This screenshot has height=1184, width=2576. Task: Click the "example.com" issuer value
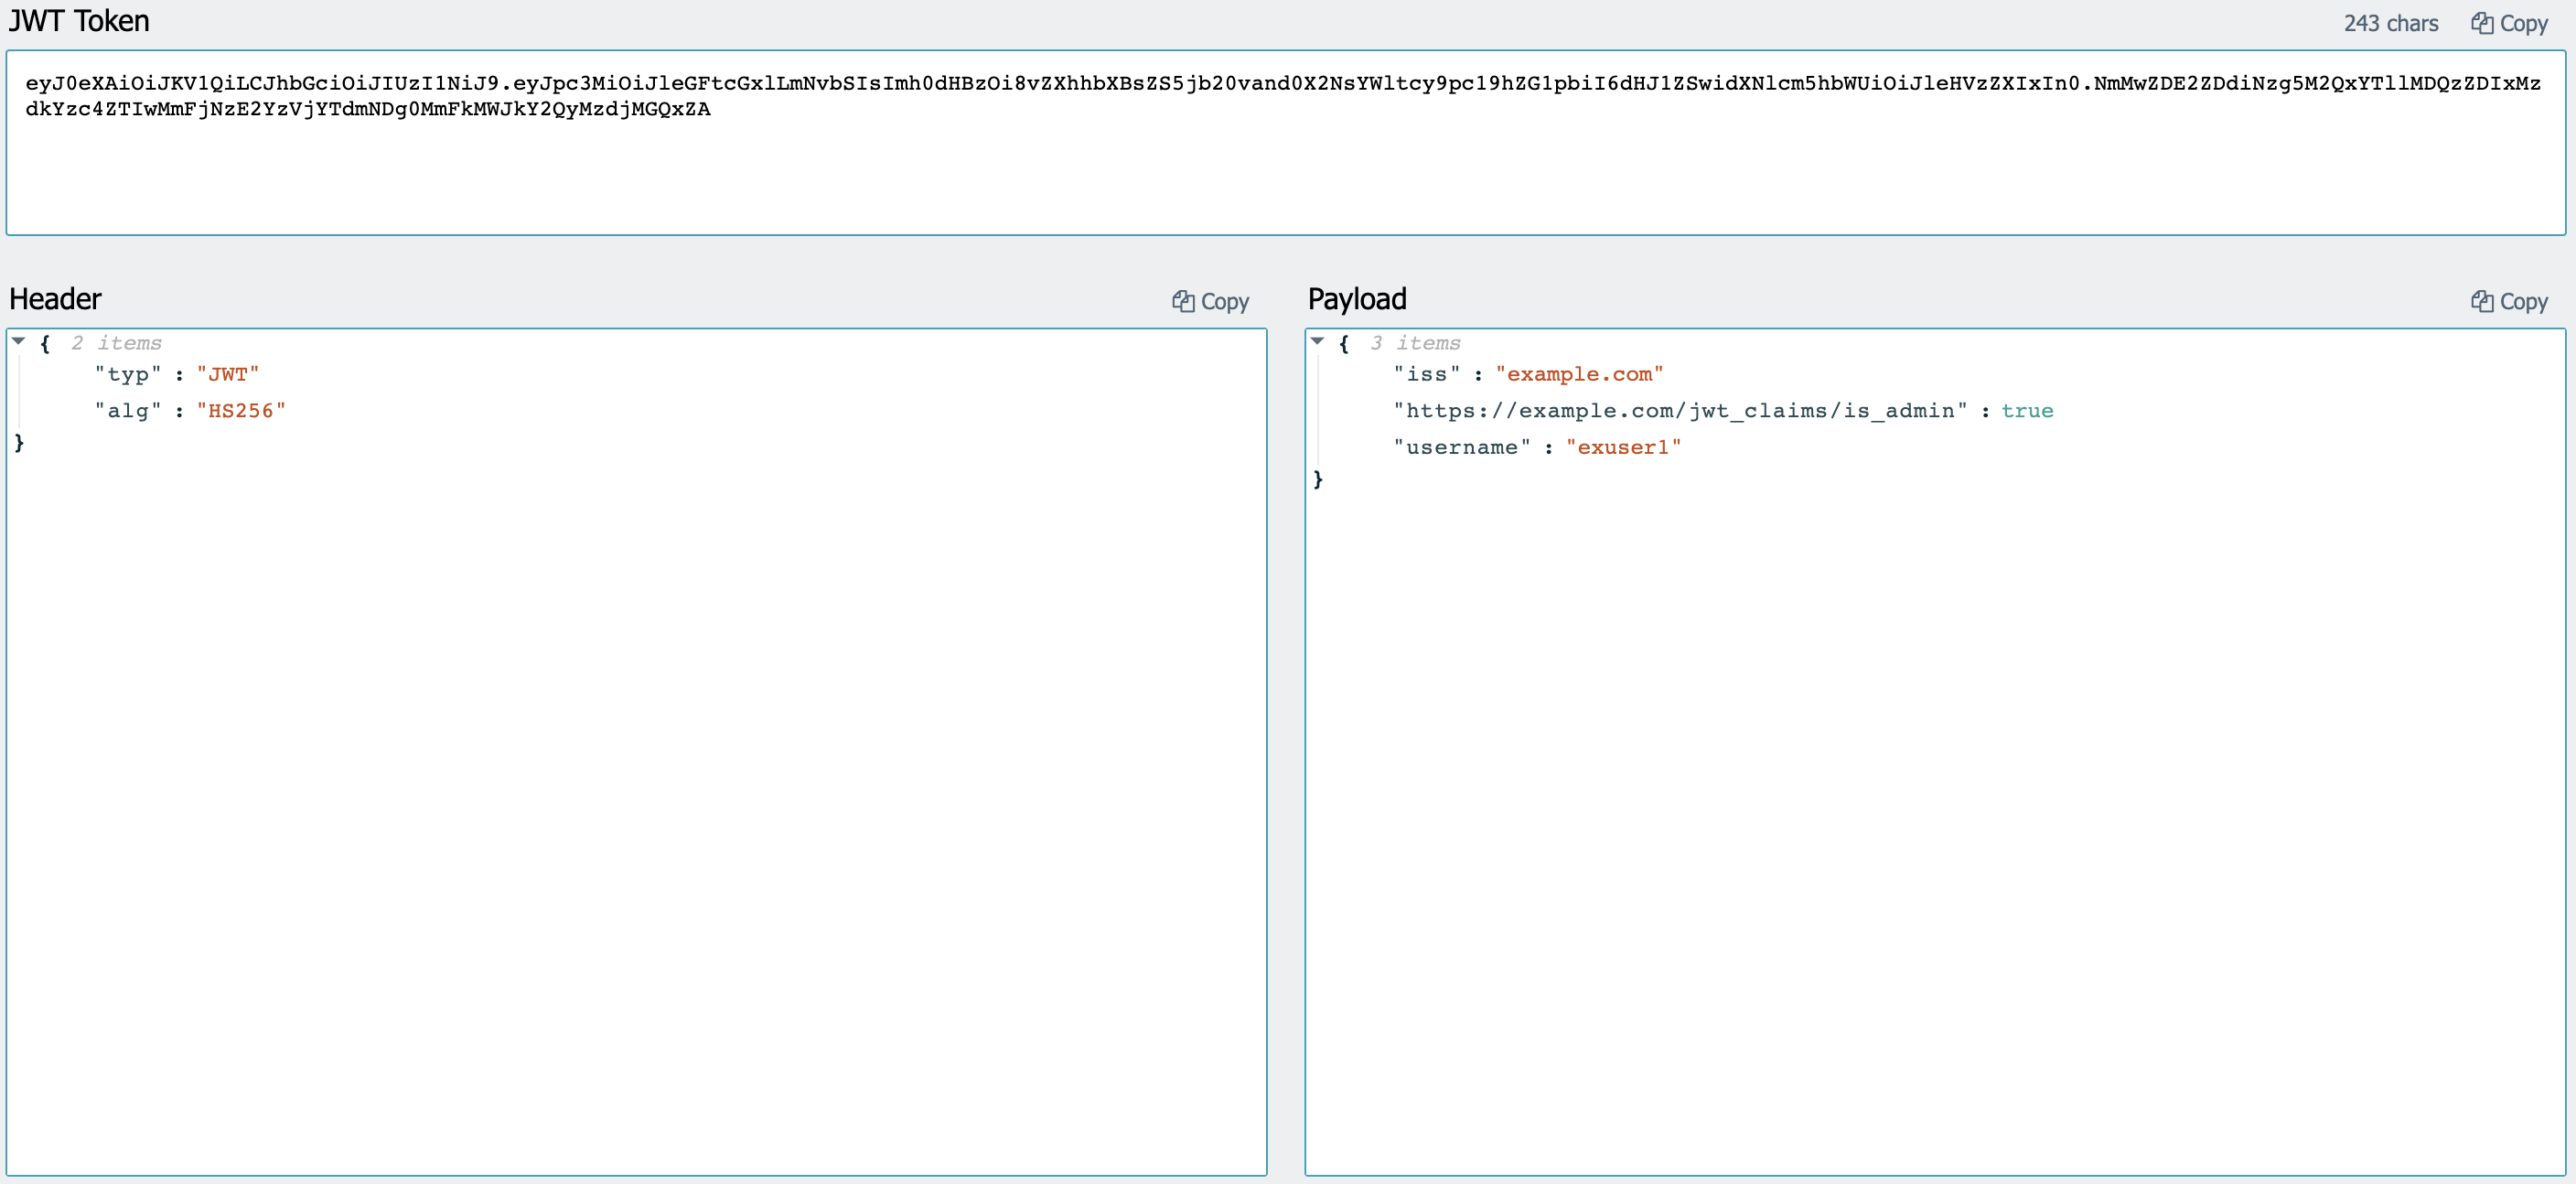[x=1579, y=375]
